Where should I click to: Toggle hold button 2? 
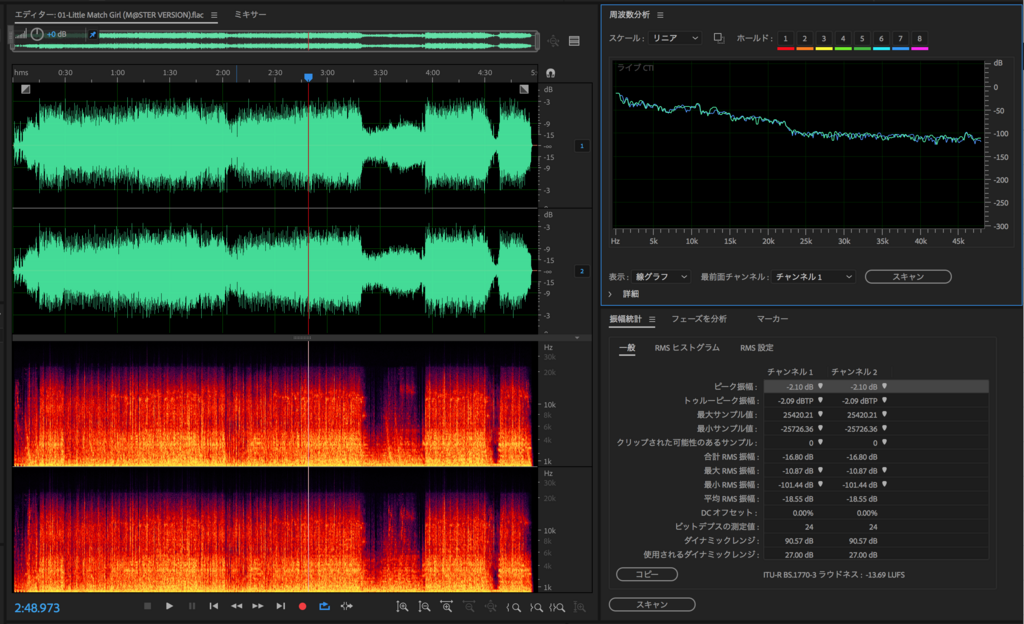[x=805, y=39]
